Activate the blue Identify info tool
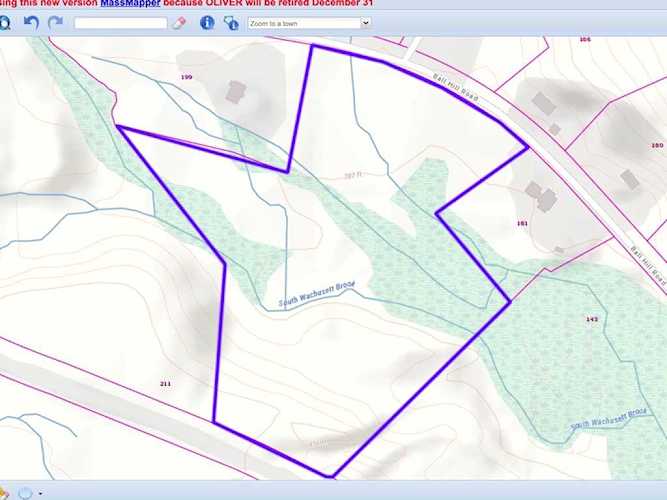The image size is (667, 500). [x=207, y=23]
